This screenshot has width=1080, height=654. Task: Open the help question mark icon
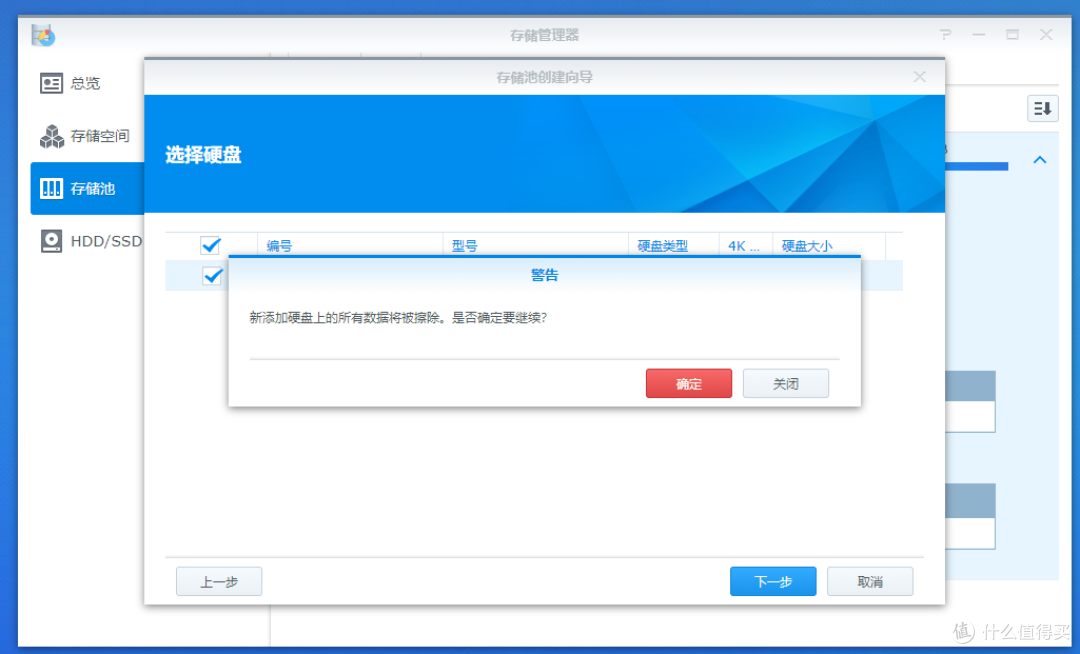pyautogui.click(x=945, y=34)
